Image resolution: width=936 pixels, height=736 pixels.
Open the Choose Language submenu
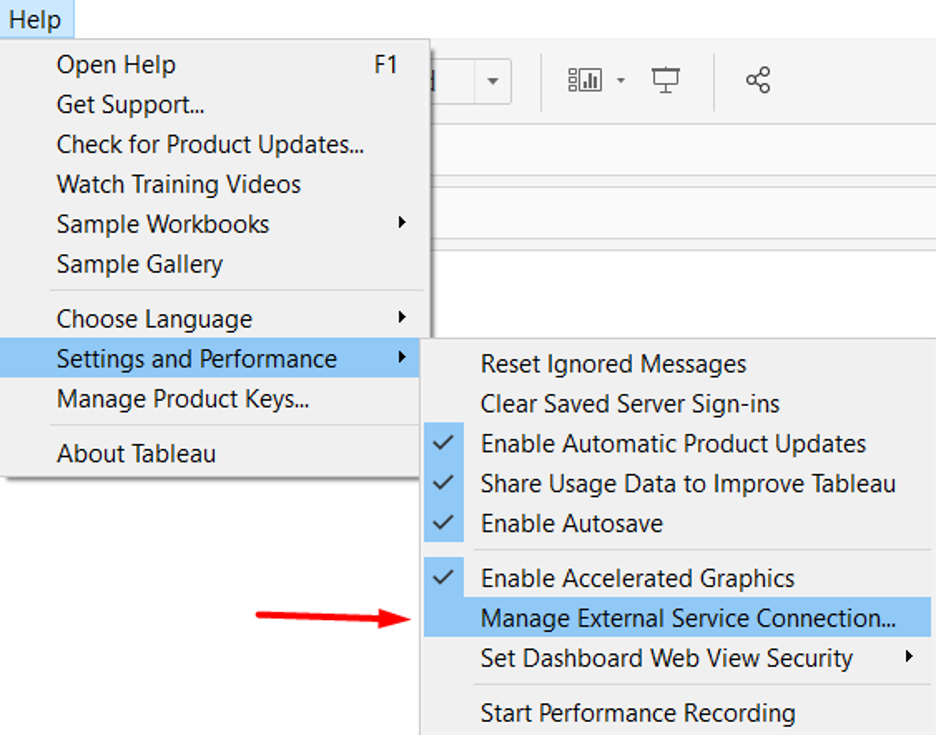(155, 318)
